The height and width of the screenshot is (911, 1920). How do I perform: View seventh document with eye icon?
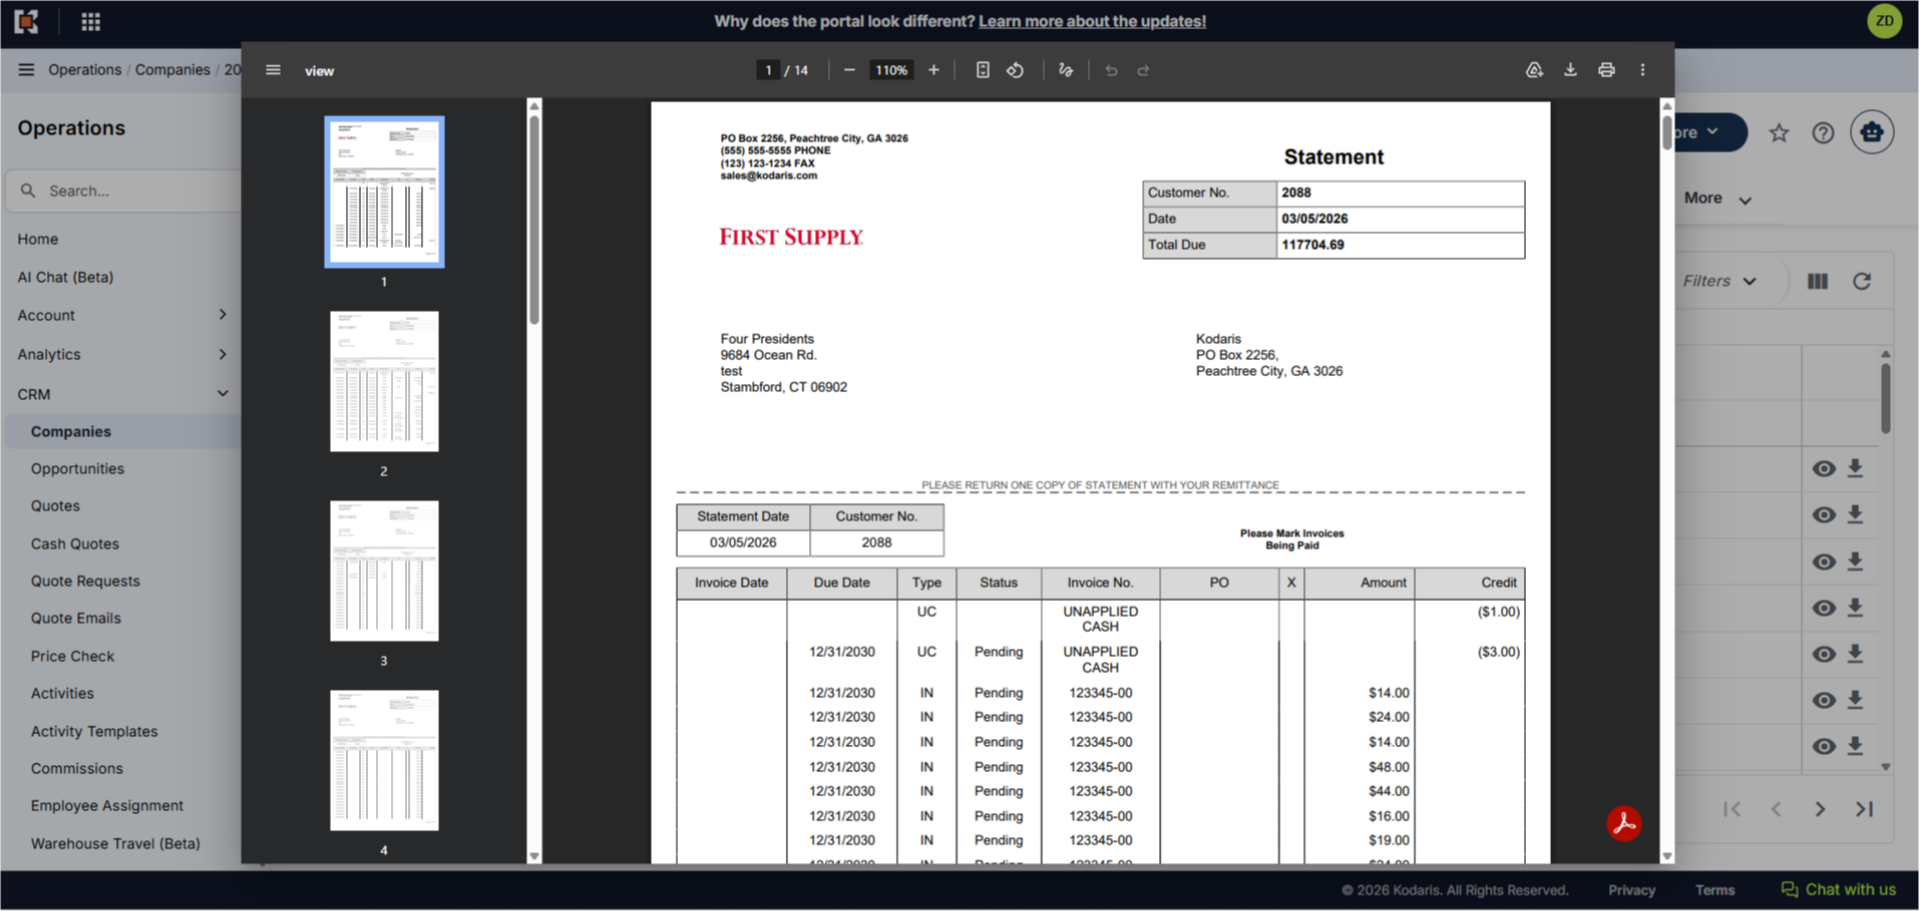[1824, 746]
